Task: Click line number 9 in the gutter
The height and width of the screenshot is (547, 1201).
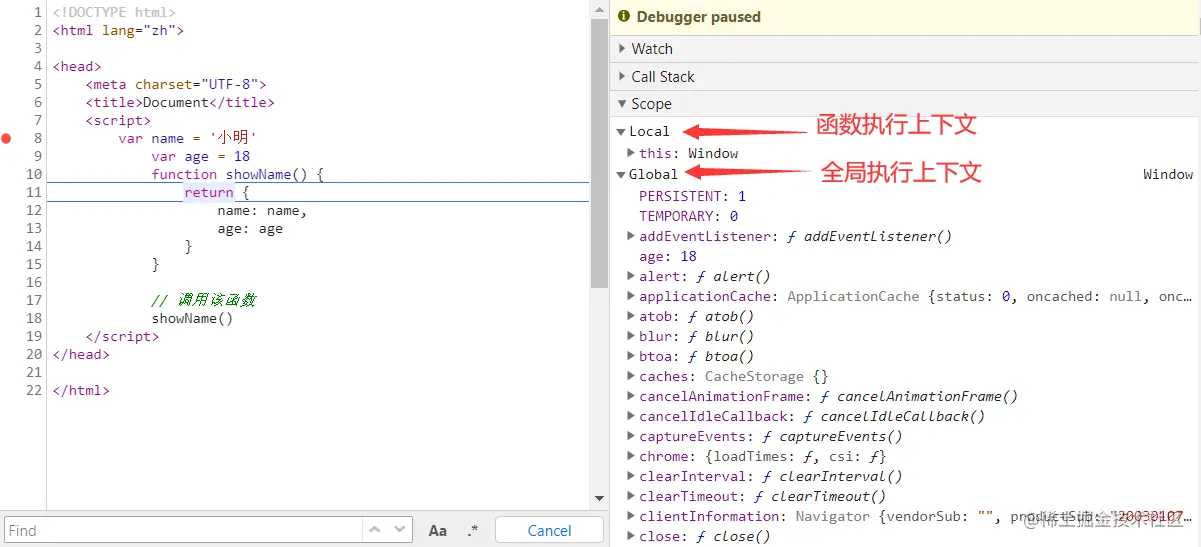Action: 38,156
